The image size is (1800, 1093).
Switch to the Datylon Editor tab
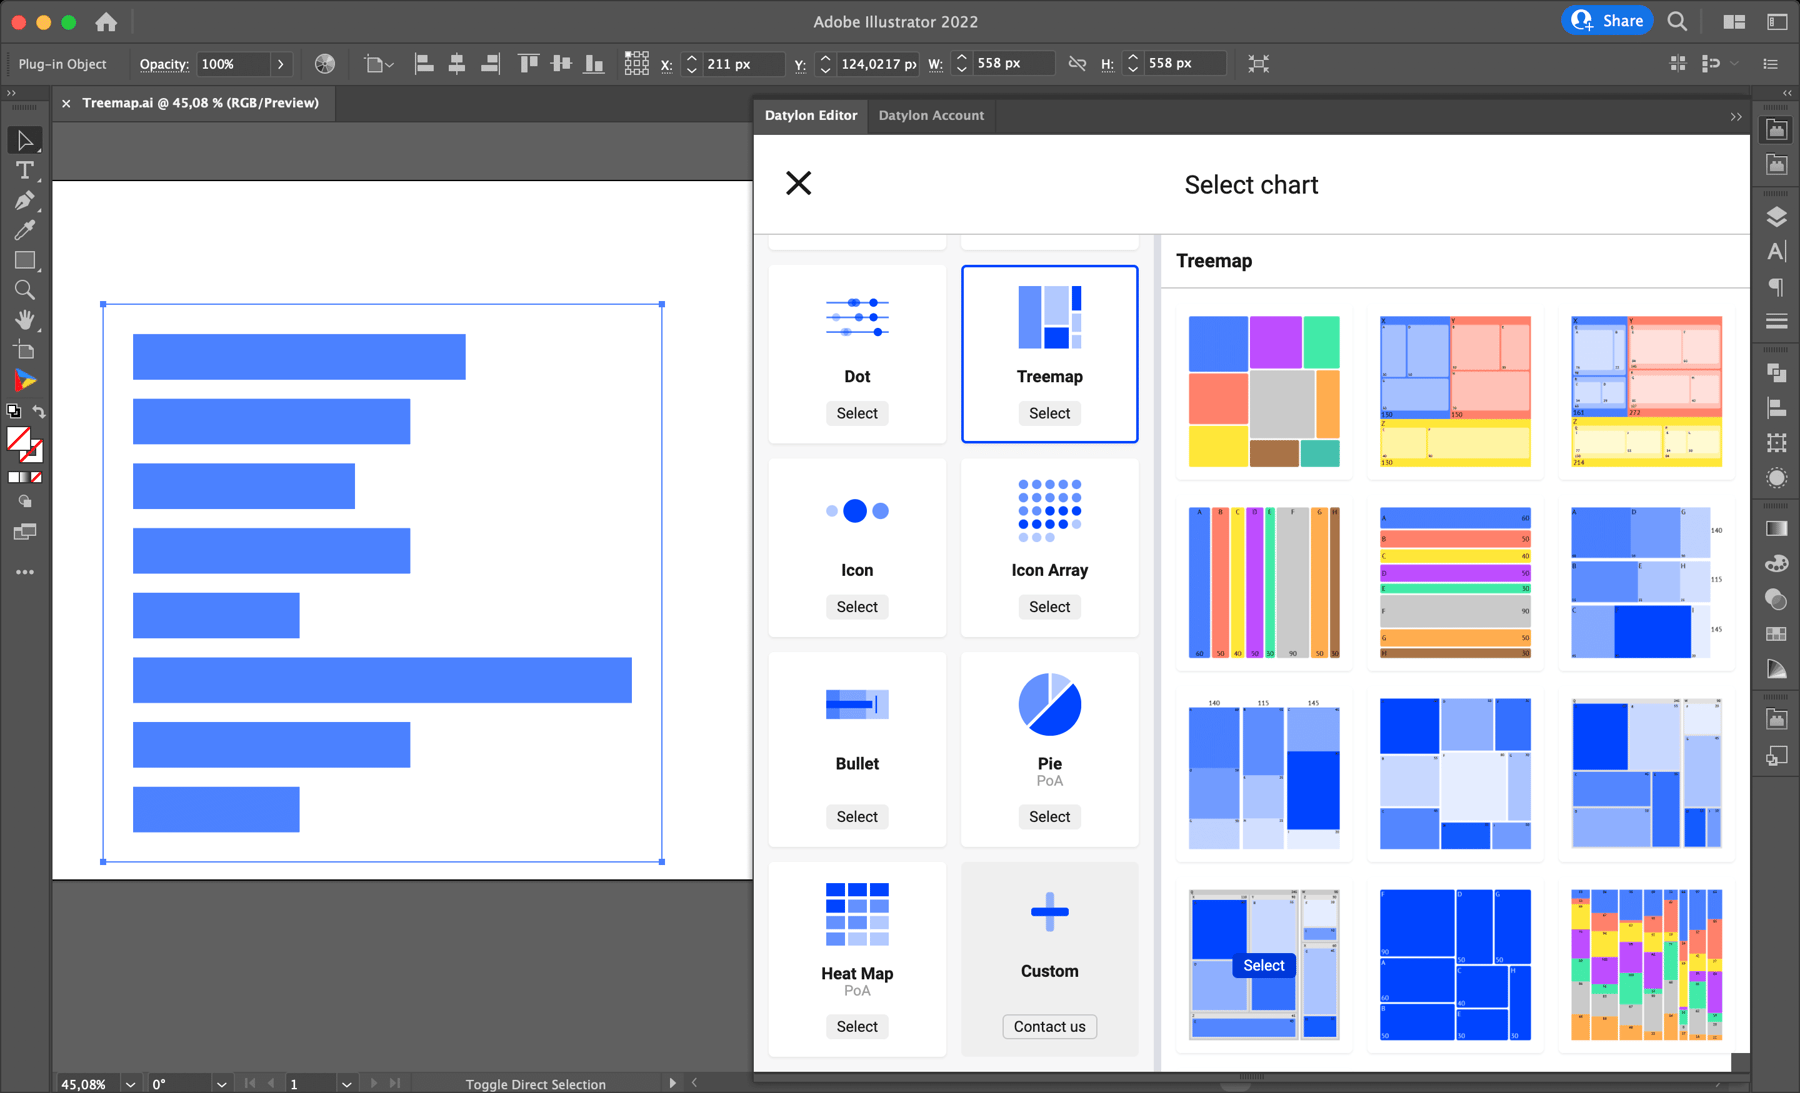[811, 115]
